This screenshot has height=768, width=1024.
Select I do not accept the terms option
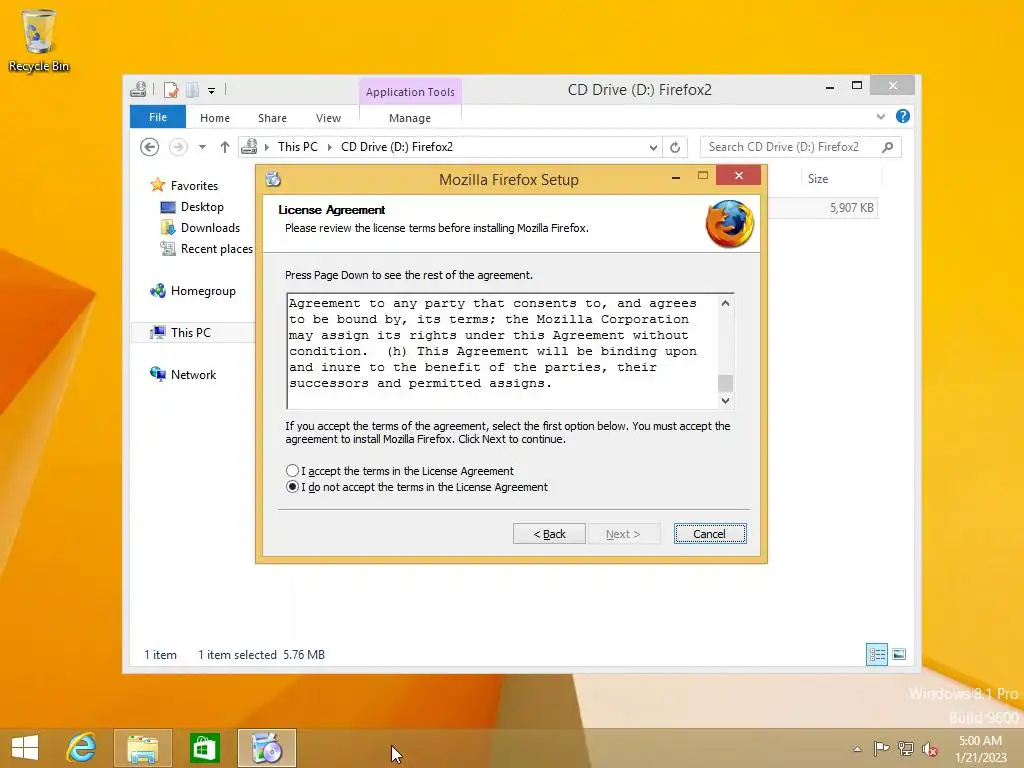point(292,487)
